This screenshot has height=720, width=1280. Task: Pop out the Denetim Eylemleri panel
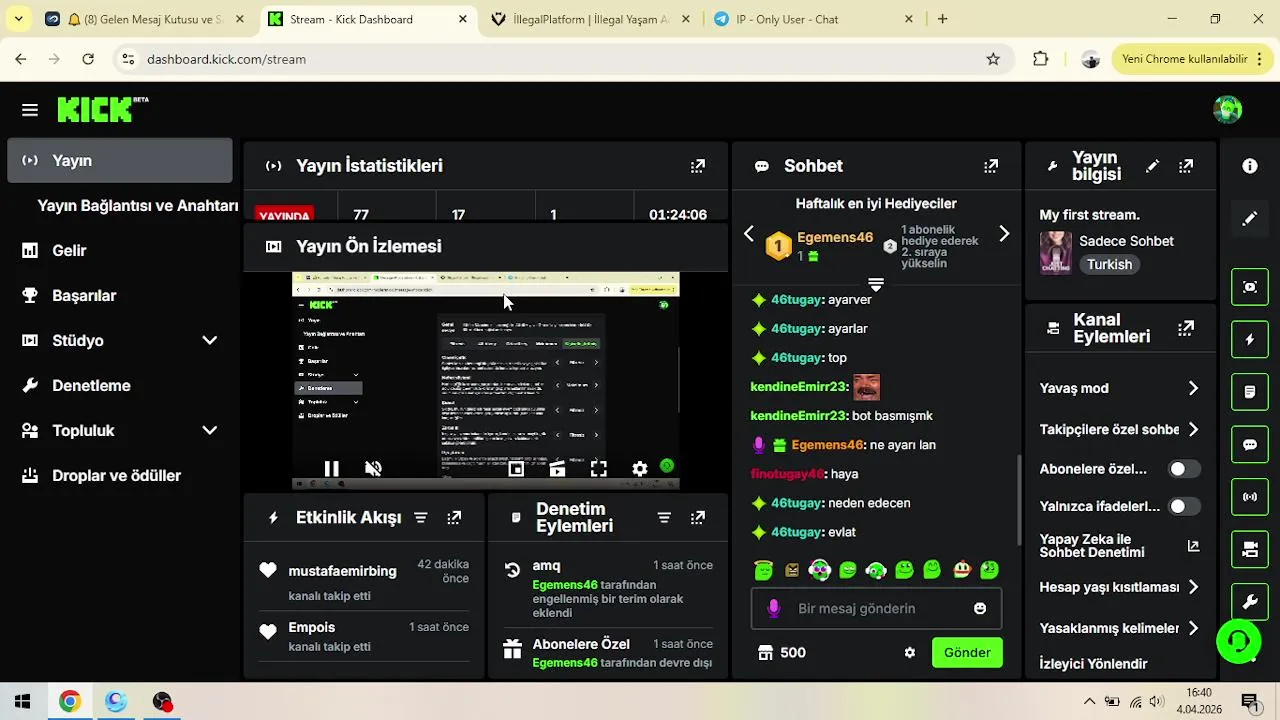[698, 518]
